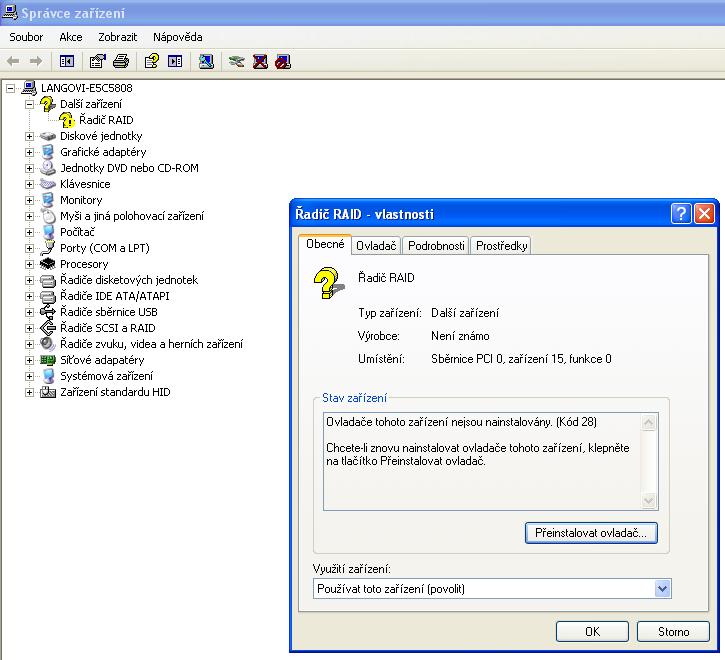The width and height of the screenshot is (725, 660).
Task: Expand Jednotky DVD nebo CD-ROM node
Action: (29, 168)
